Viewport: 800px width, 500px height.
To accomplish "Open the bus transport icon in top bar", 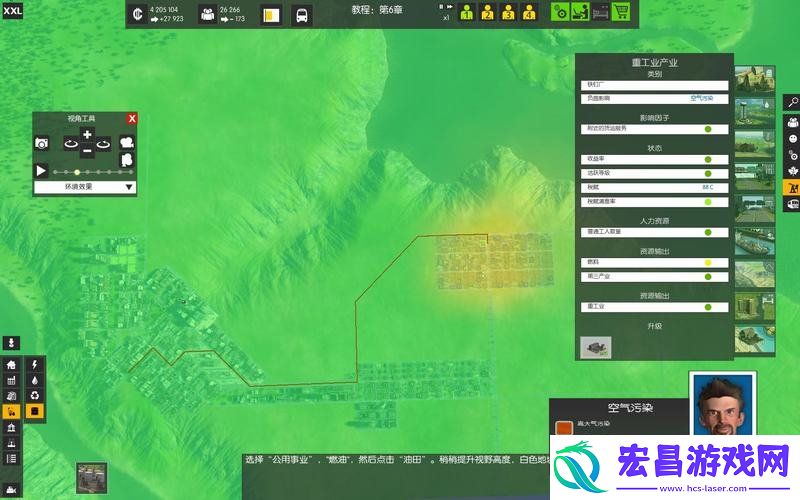I will tap(302, 15).
